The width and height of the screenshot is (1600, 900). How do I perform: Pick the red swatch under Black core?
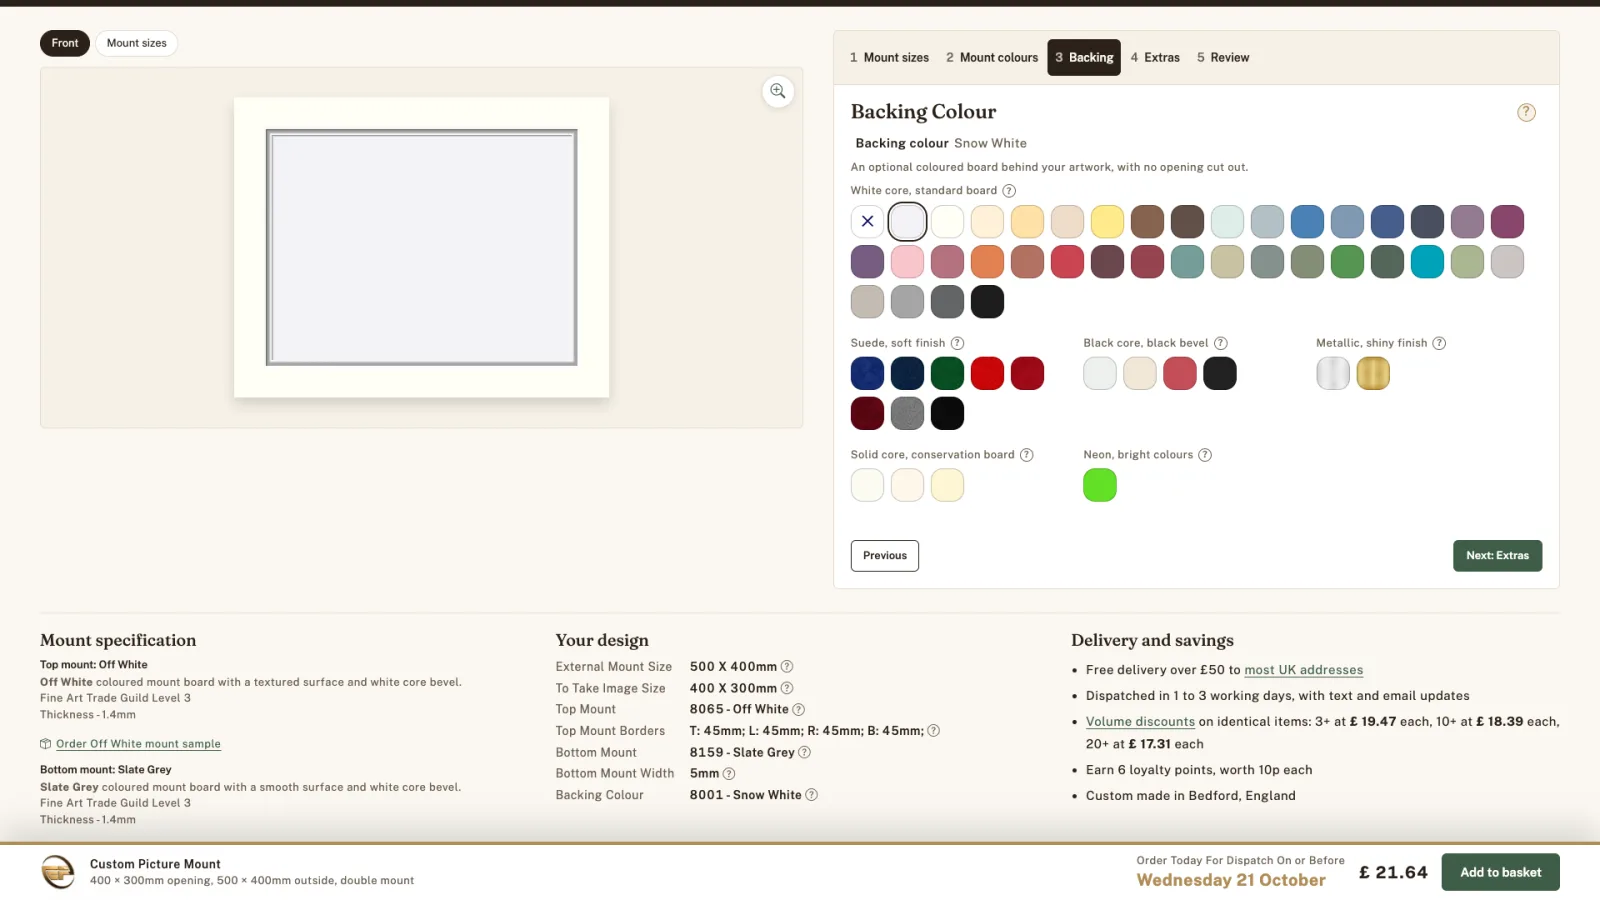pos(1180,373)
